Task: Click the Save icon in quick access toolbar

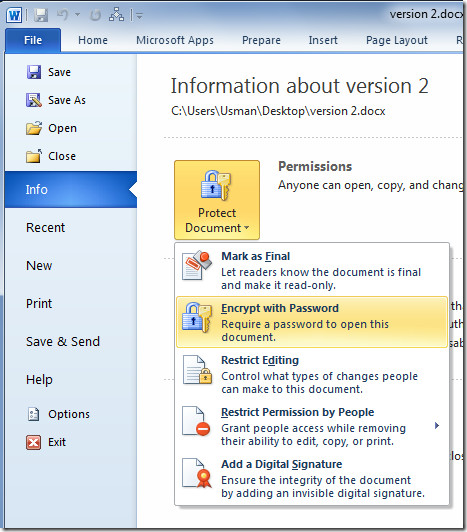Action: (41, 15)
